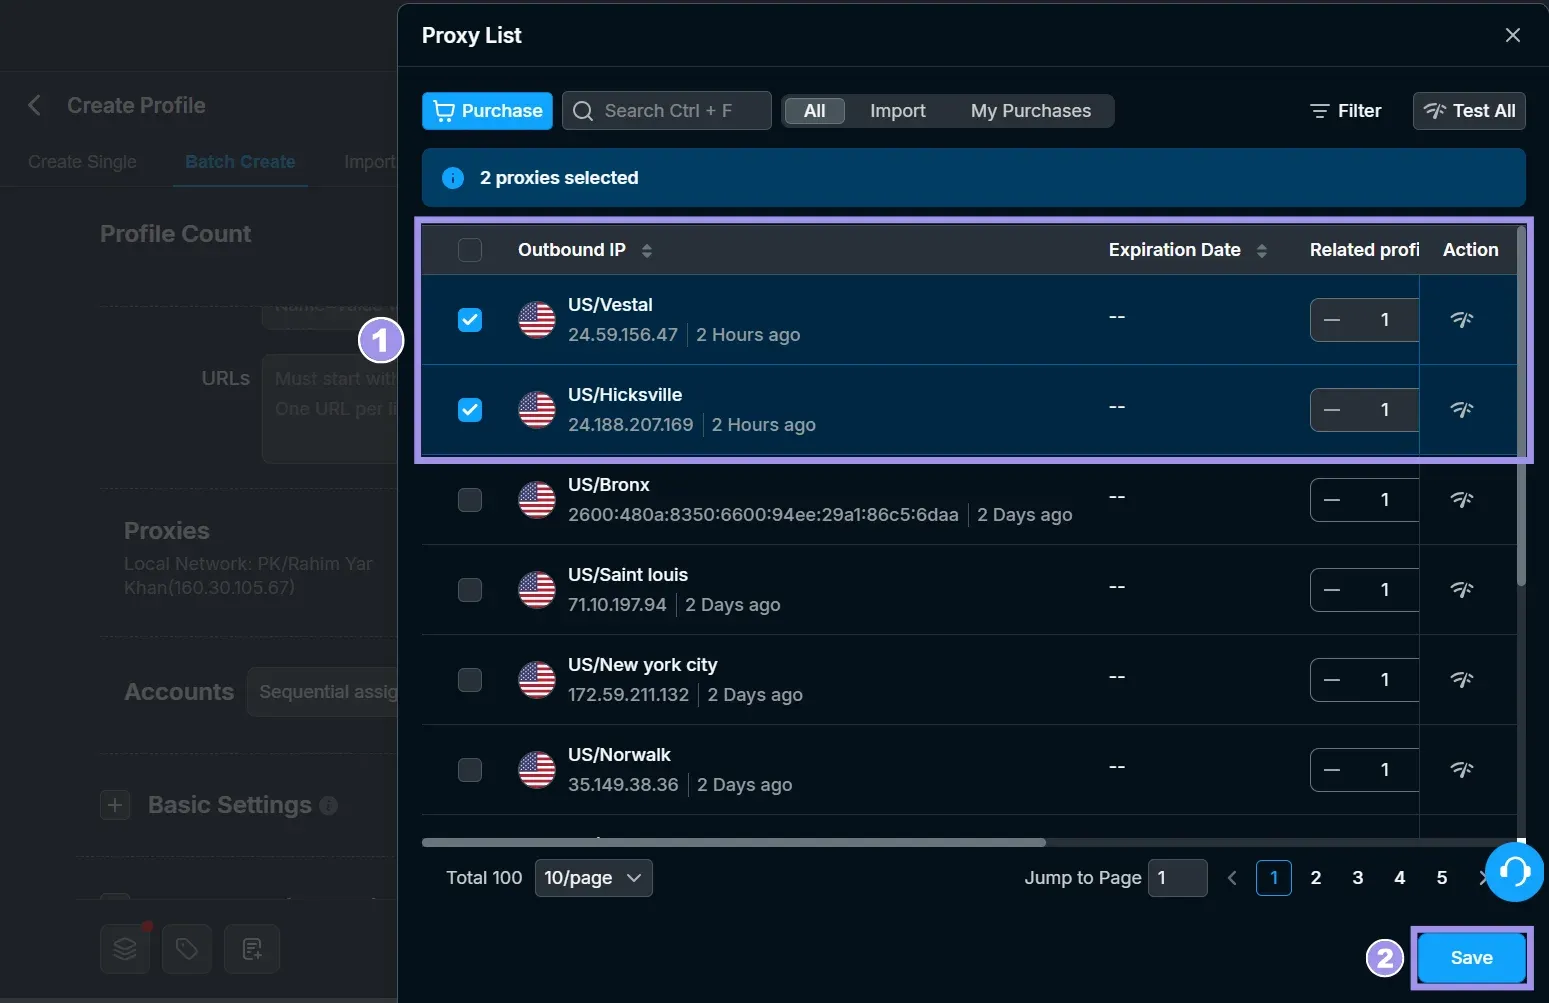Test the US/Norwalk proxy connection icon

[x=1462, y=770]
